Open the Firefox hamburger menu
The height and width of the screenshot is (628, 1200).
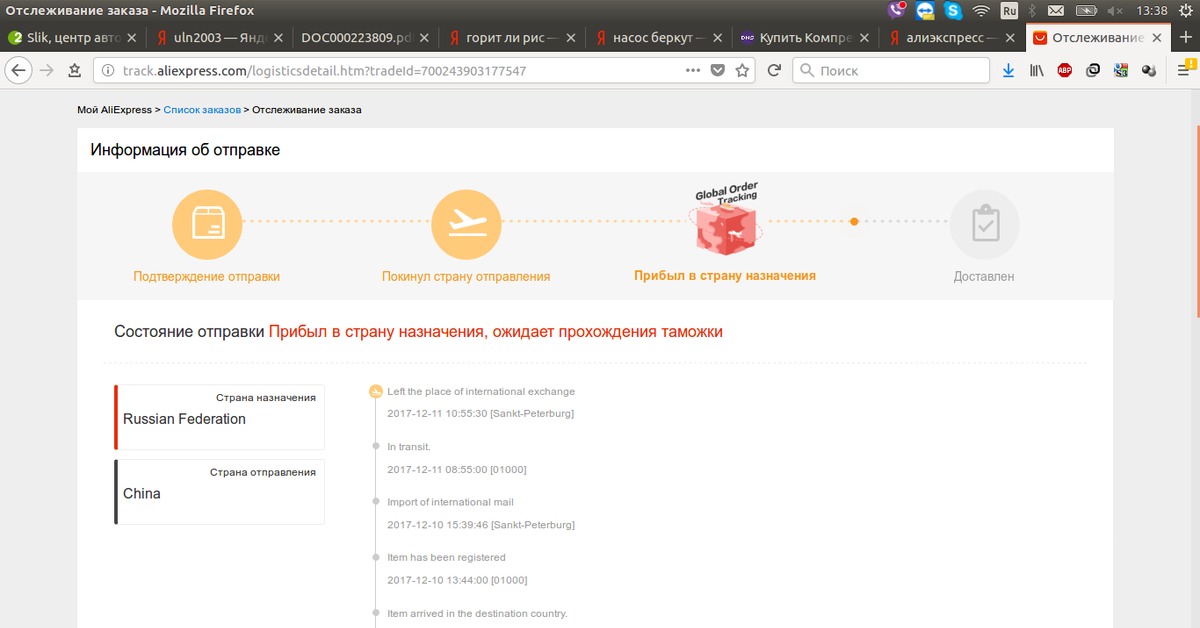pos(1184,71)
